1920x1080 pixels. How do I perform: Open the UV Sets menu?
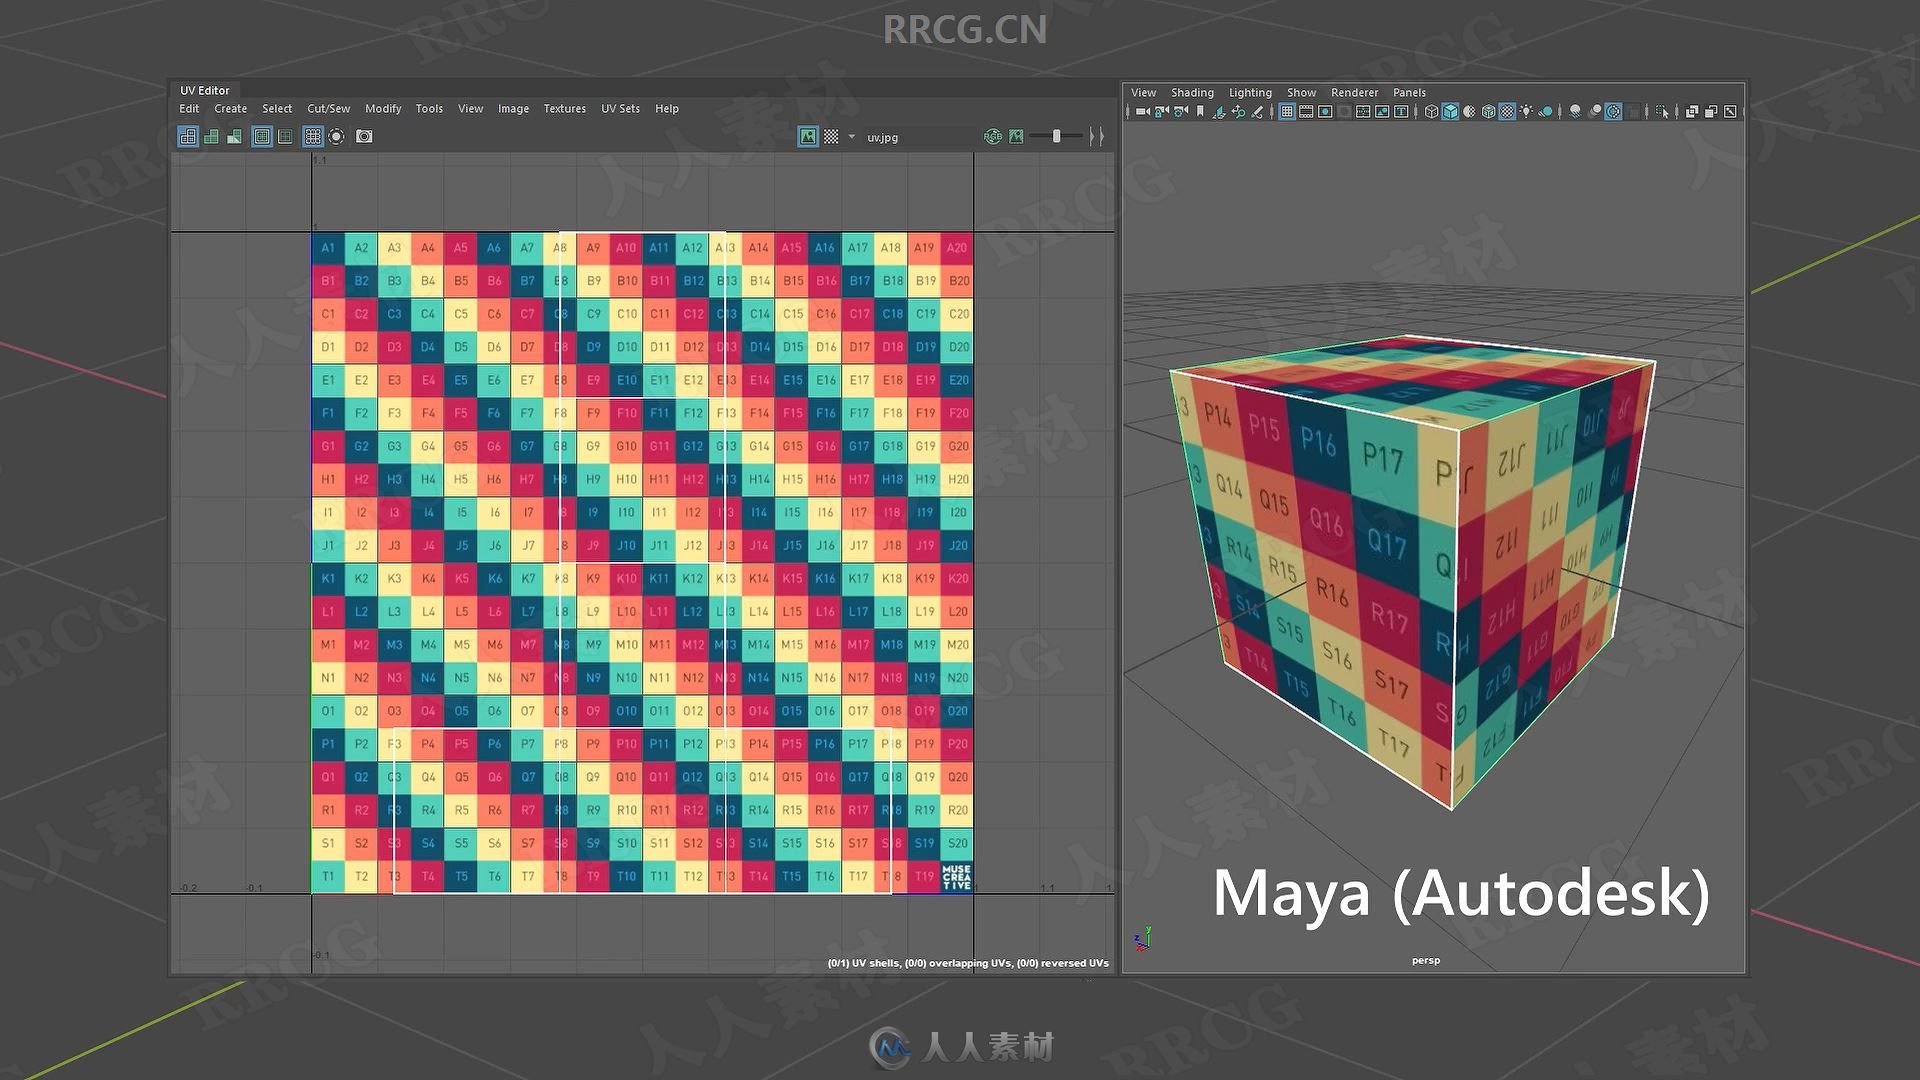tap(620, 109)
